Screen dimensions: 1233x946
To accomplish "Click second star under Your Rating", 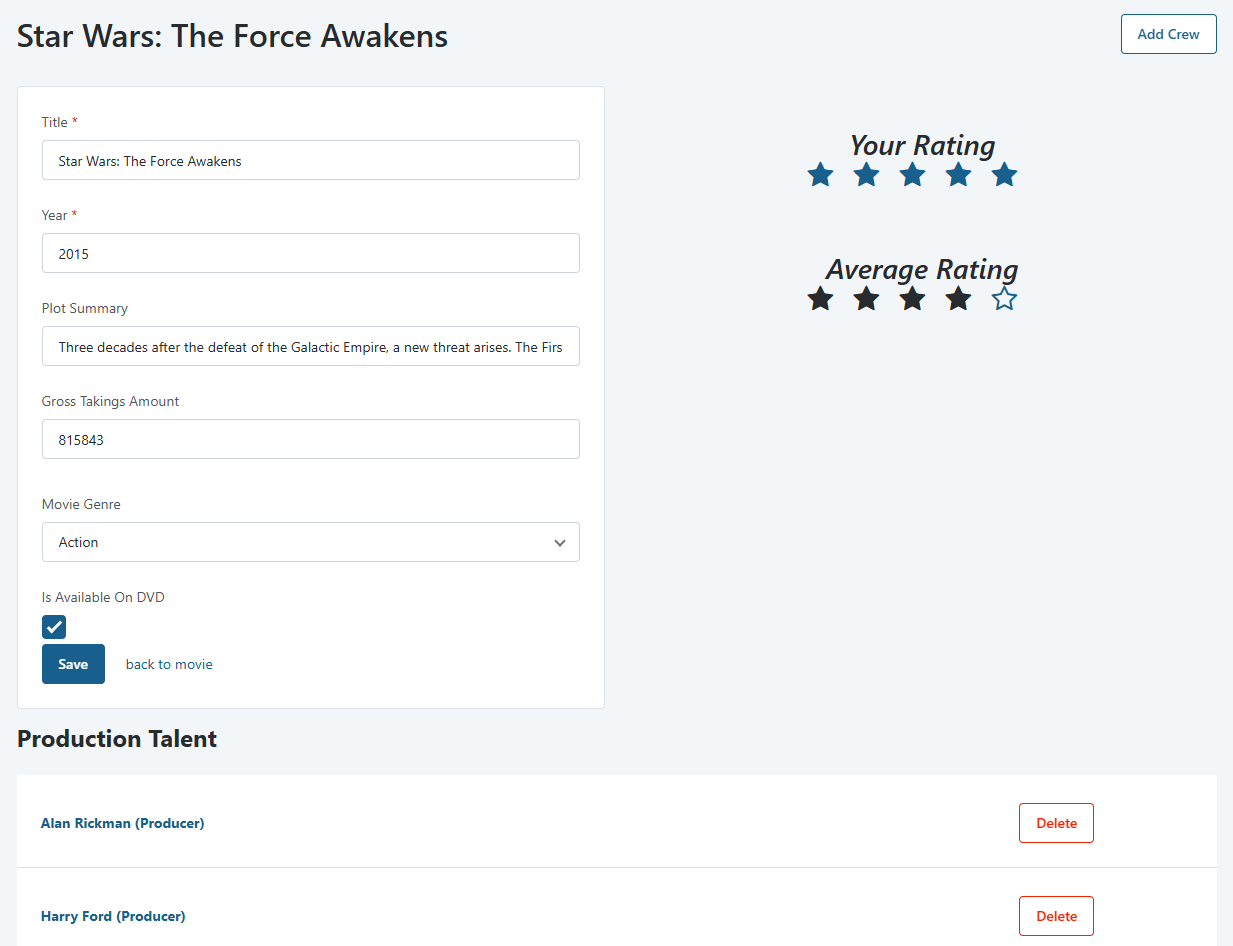I will (866, 176).
